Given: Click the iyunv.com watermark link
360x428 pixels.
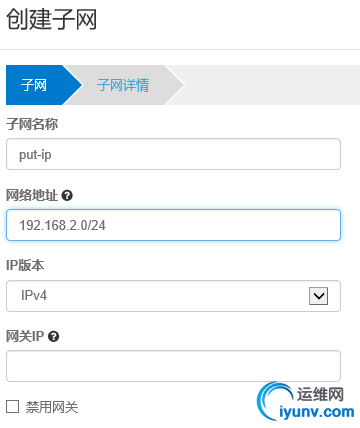Looking at the screenshot, I should coord(316,412).
